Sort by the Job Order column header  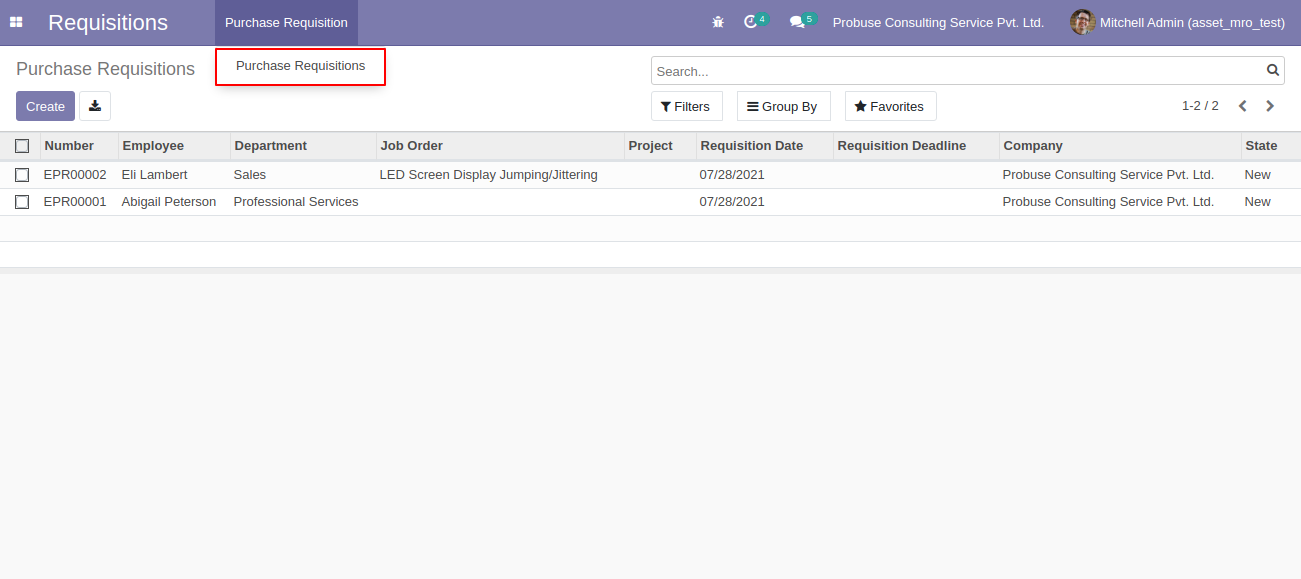(x=500, y=146)
